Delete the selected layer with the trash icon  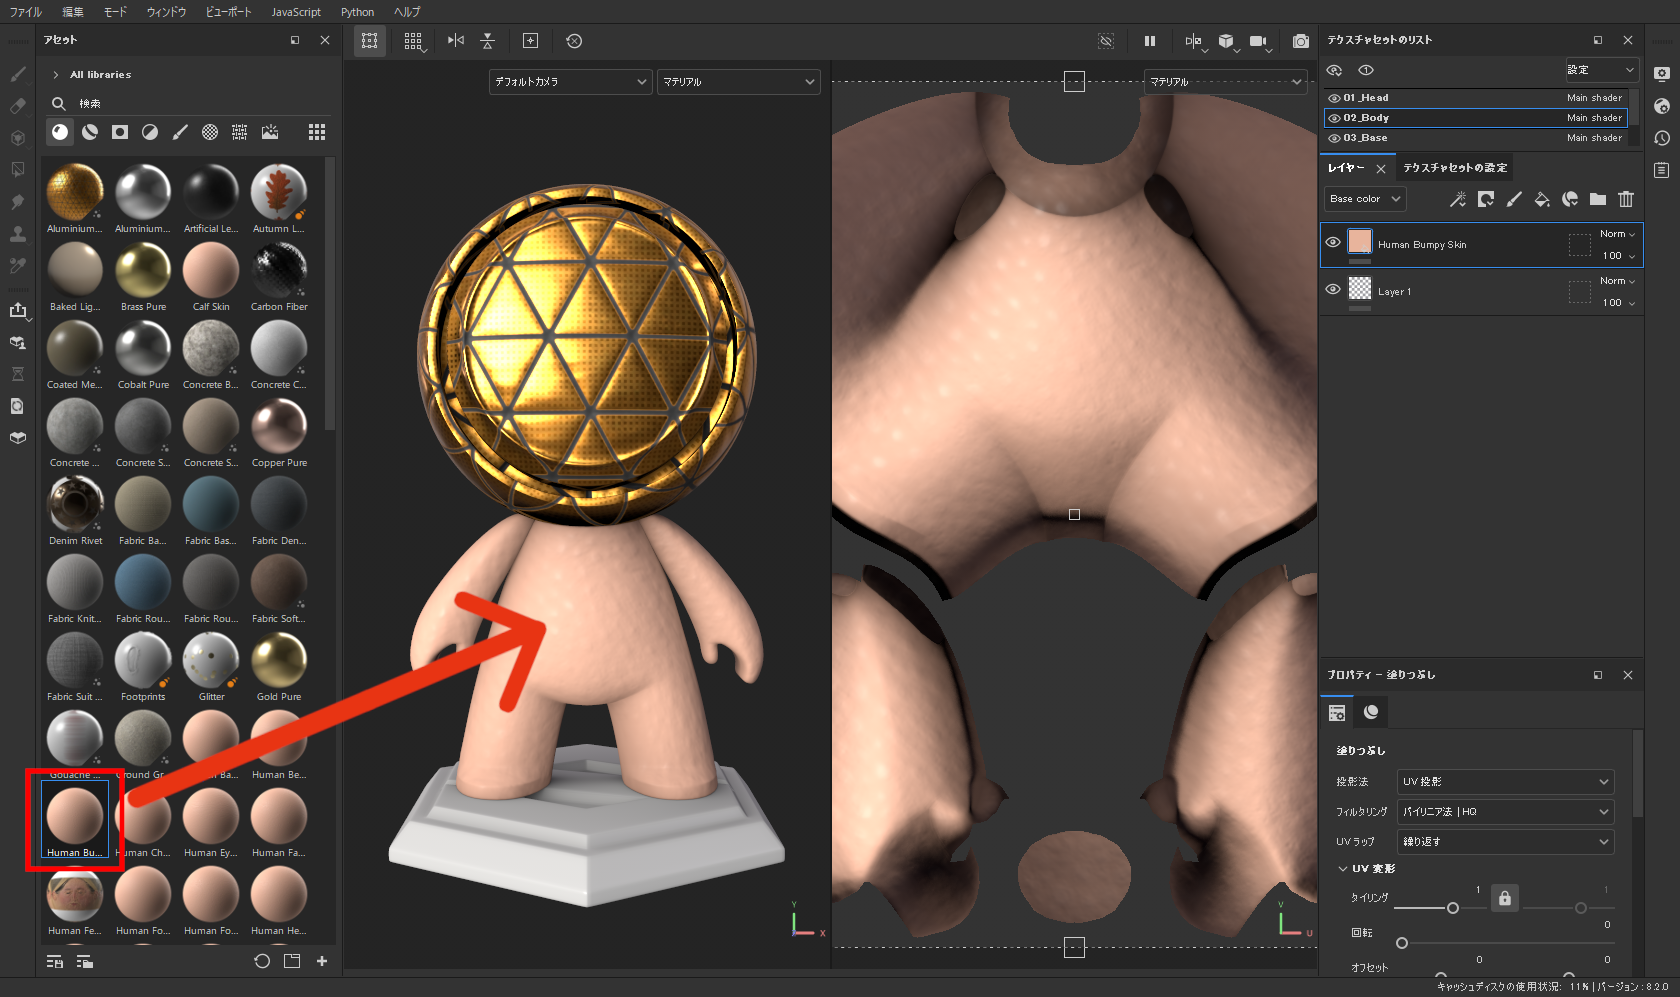coord(1626,199)
